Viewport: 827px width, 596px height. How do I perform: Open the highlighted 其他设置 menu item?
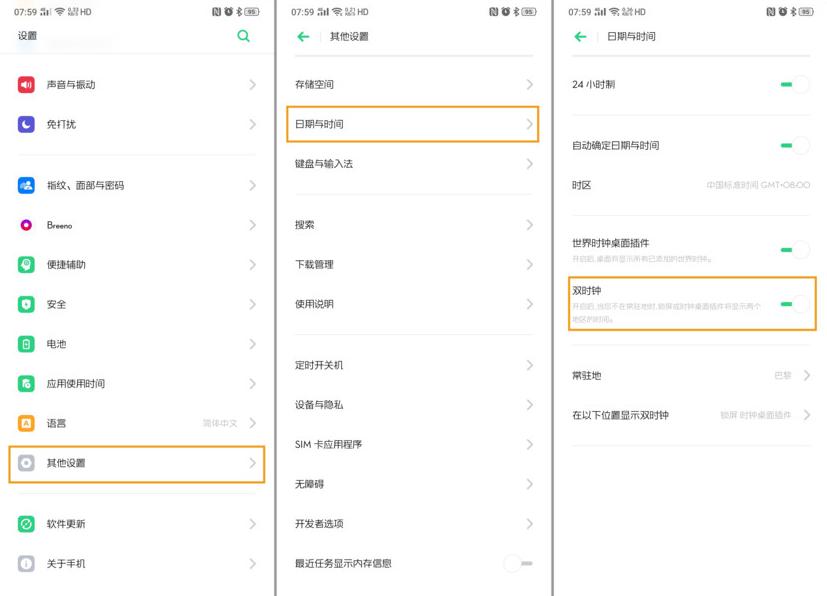[x=136, y=464]
